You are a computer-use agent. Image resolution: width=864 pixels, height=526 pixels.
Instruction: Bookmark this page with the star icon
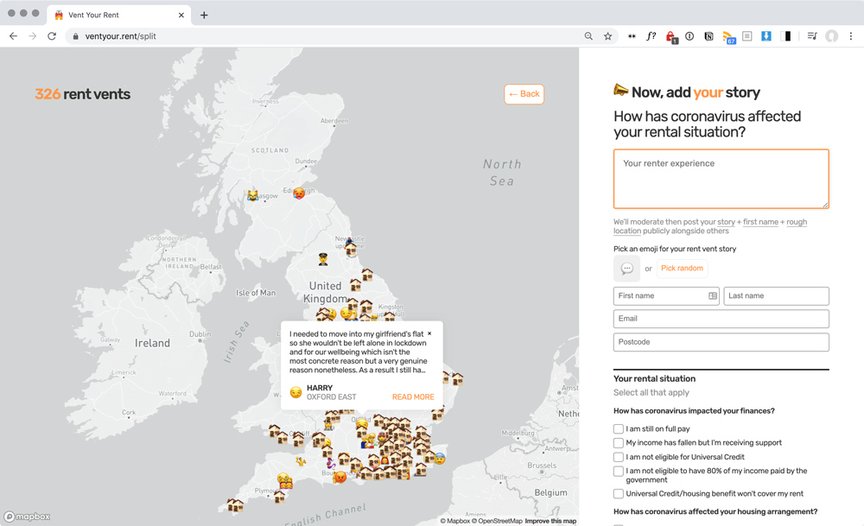click(x=607, y=36)
